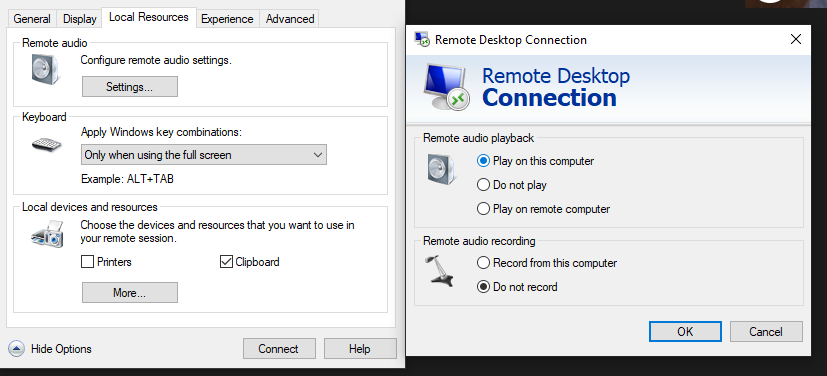Click the 'Local devices and resources' heading
Screen dimensions: 827x376
point(90,207)
